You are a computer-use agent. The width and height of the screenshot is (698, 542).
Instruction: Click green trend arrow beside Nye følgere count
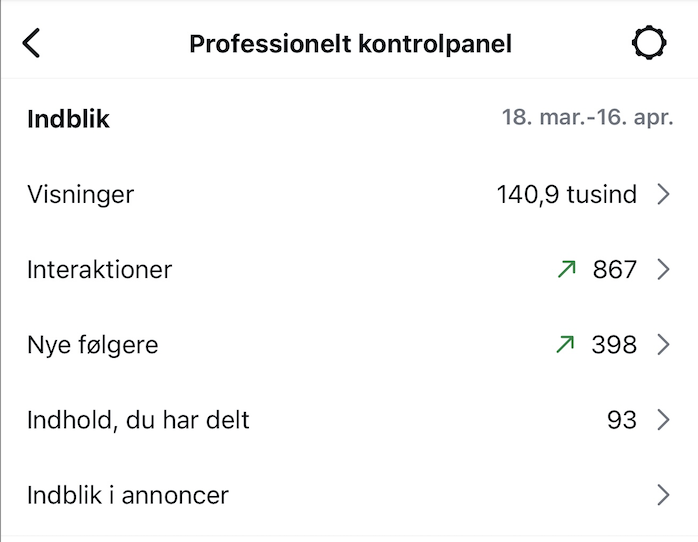click(x=567, y=344)
